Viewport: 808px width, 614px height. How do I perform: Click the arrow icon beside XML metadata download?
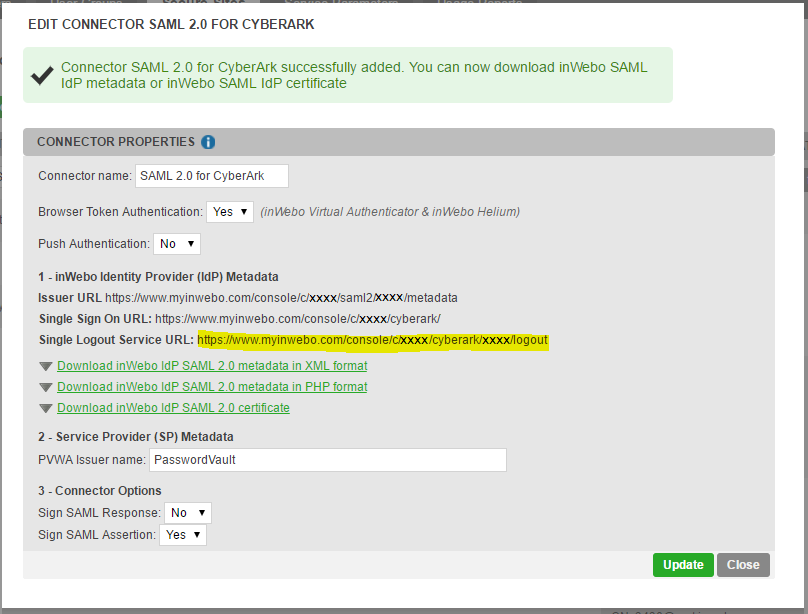[x=46, y=366]
